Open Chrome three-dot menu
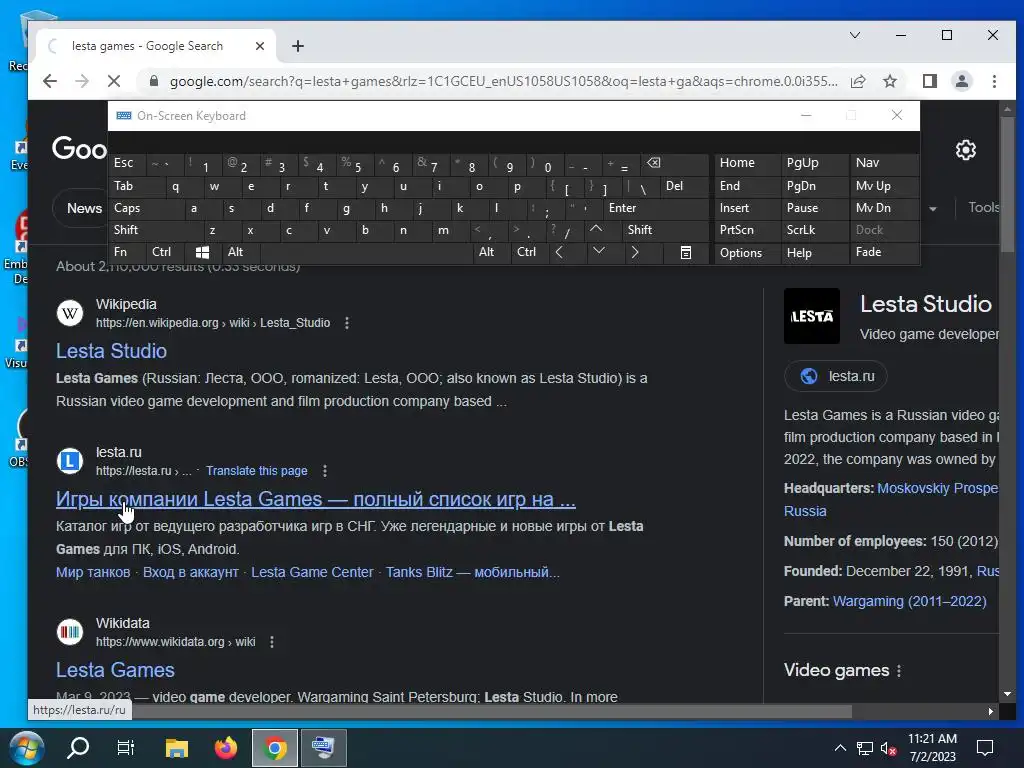 994,81
